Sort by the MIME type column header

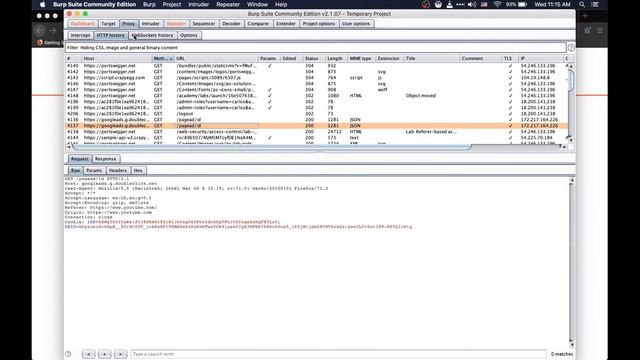pyautogui.click(x=361, y=58)
